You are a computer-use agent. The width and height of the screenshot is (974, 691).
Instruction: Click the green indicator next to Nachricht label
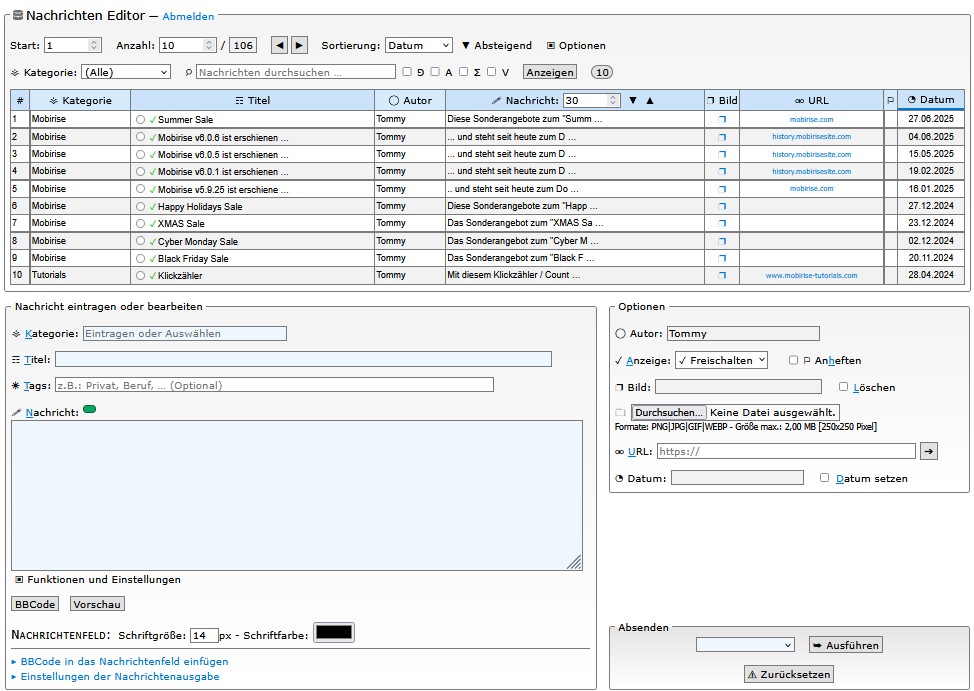pyautogui.click(x=90, y=409)
